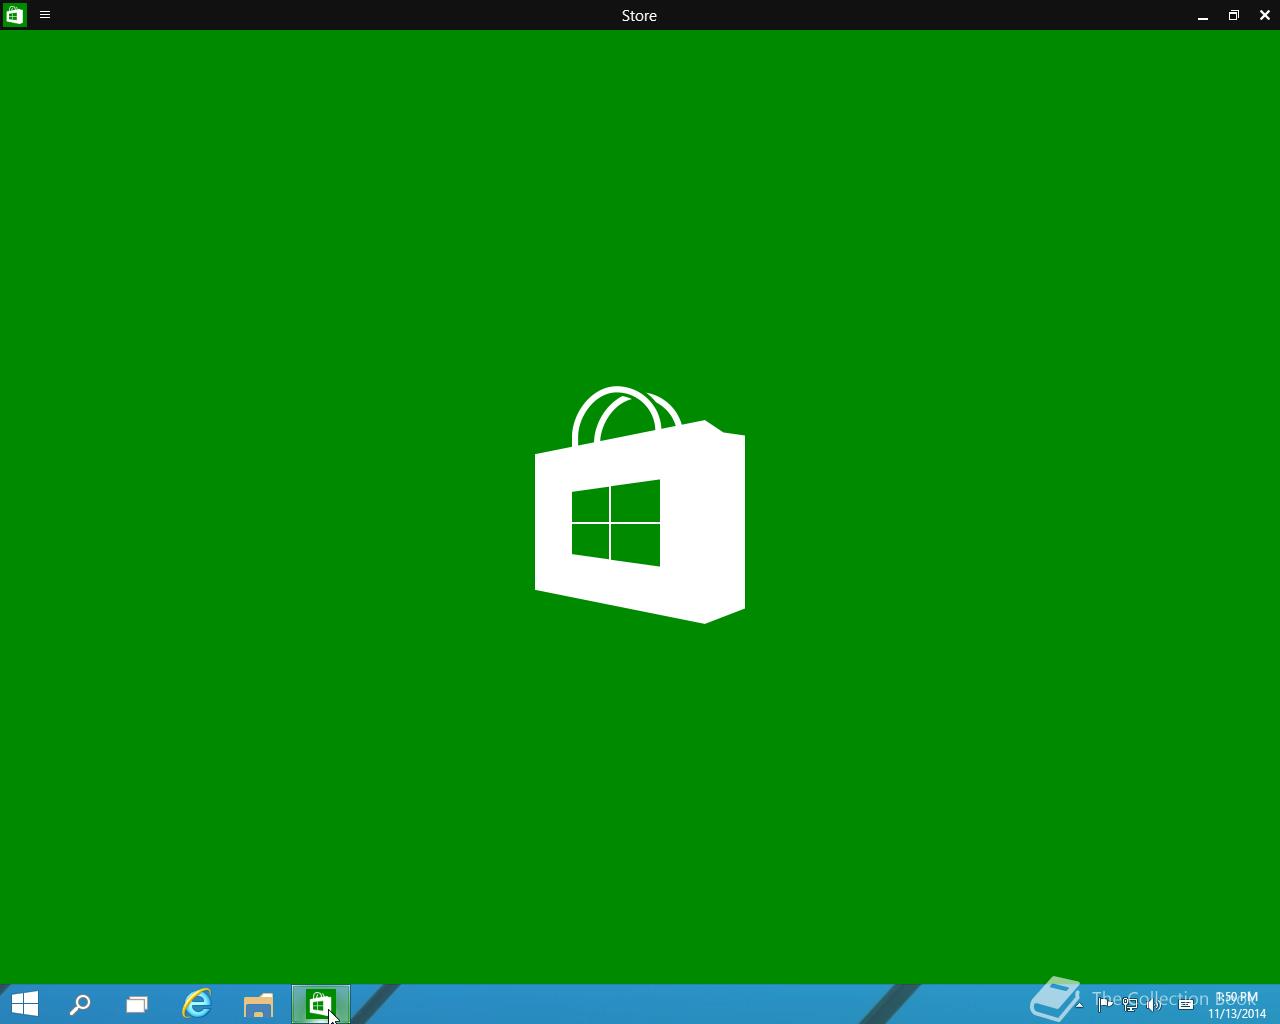Click the Store taskbar button
1280x1024 pixels.
(x=320, y=1004)
